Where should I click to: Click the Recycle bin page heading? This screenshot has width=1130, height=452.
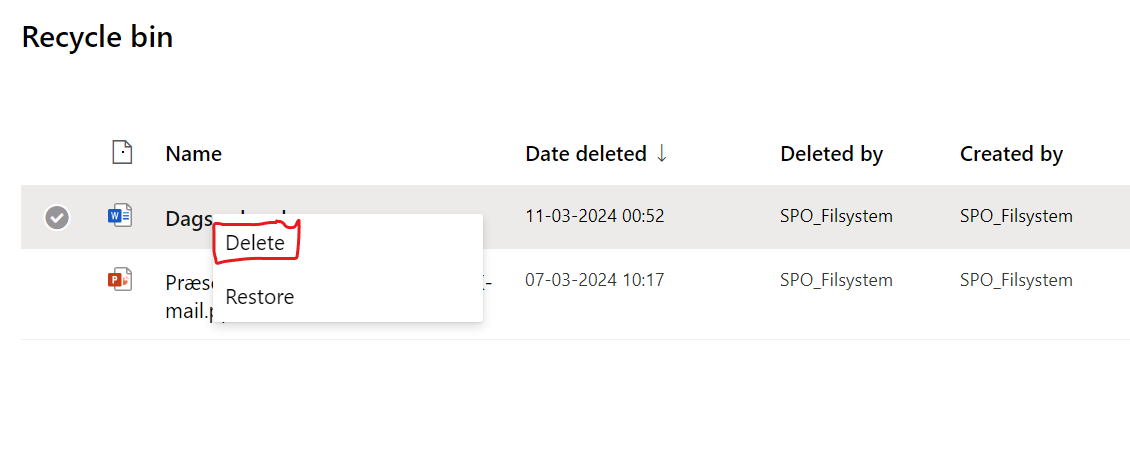pyautogui.click(x=97, y=37)
